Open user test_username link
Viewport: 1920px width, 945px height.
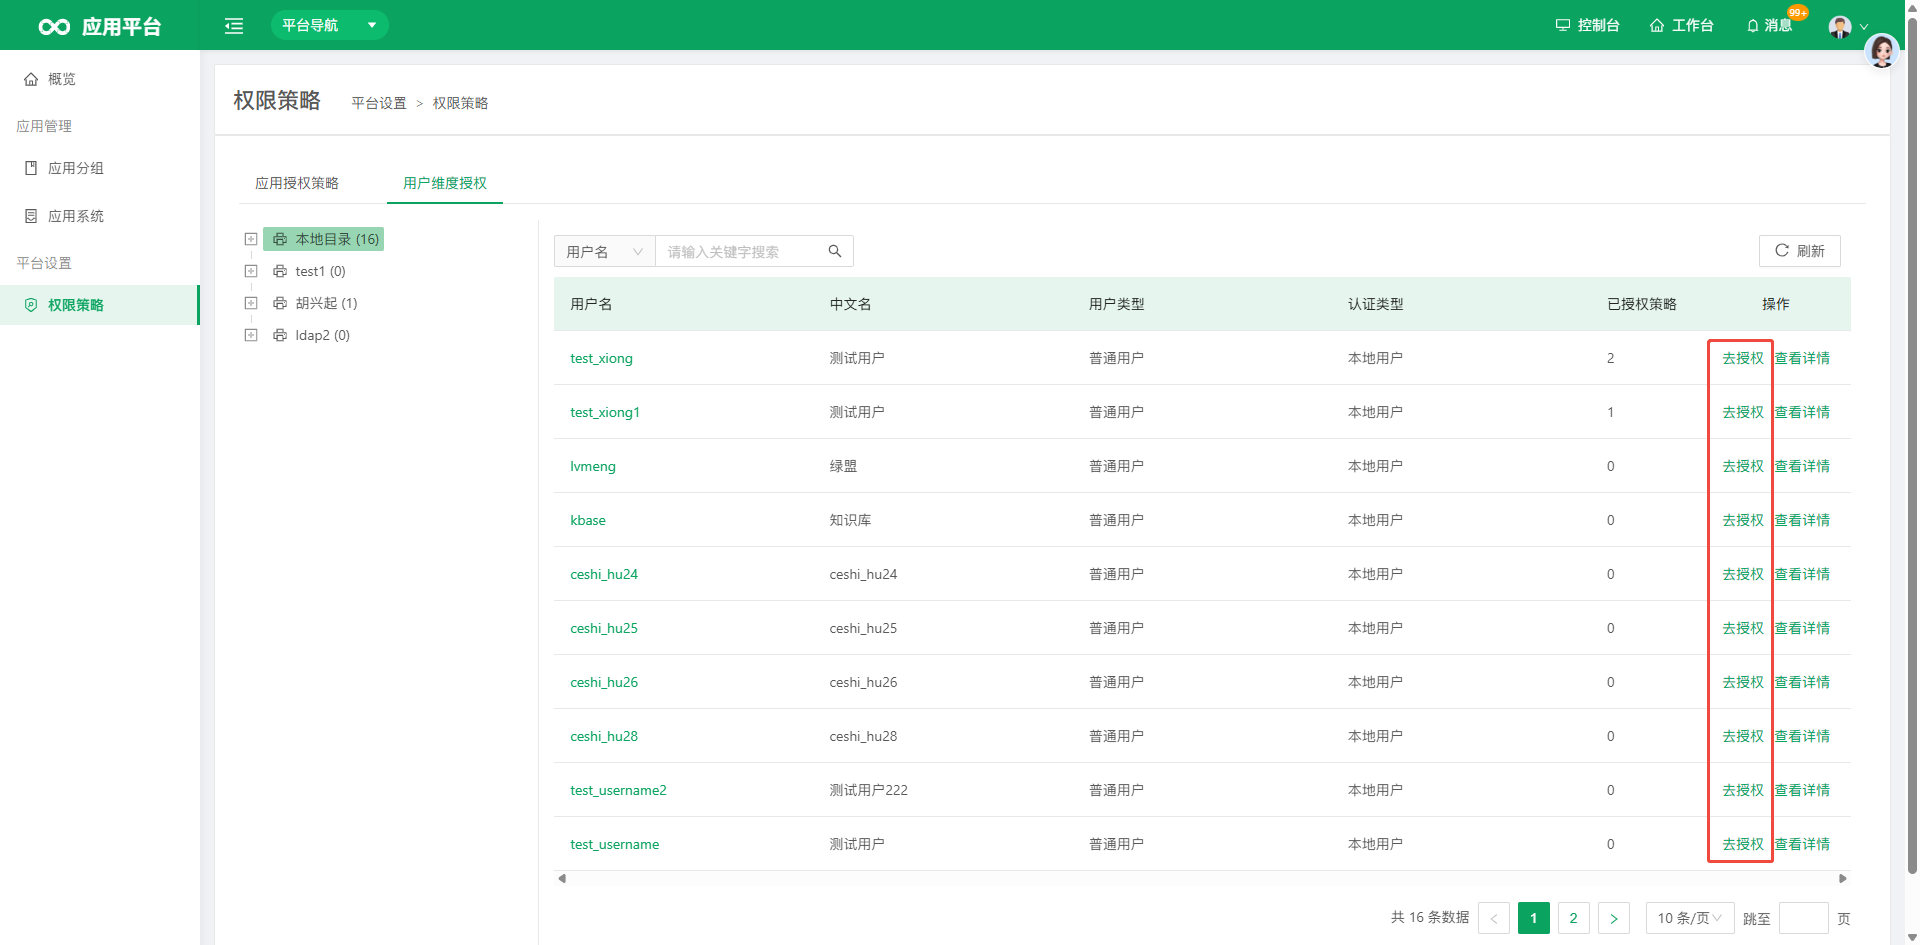(615, 844)
